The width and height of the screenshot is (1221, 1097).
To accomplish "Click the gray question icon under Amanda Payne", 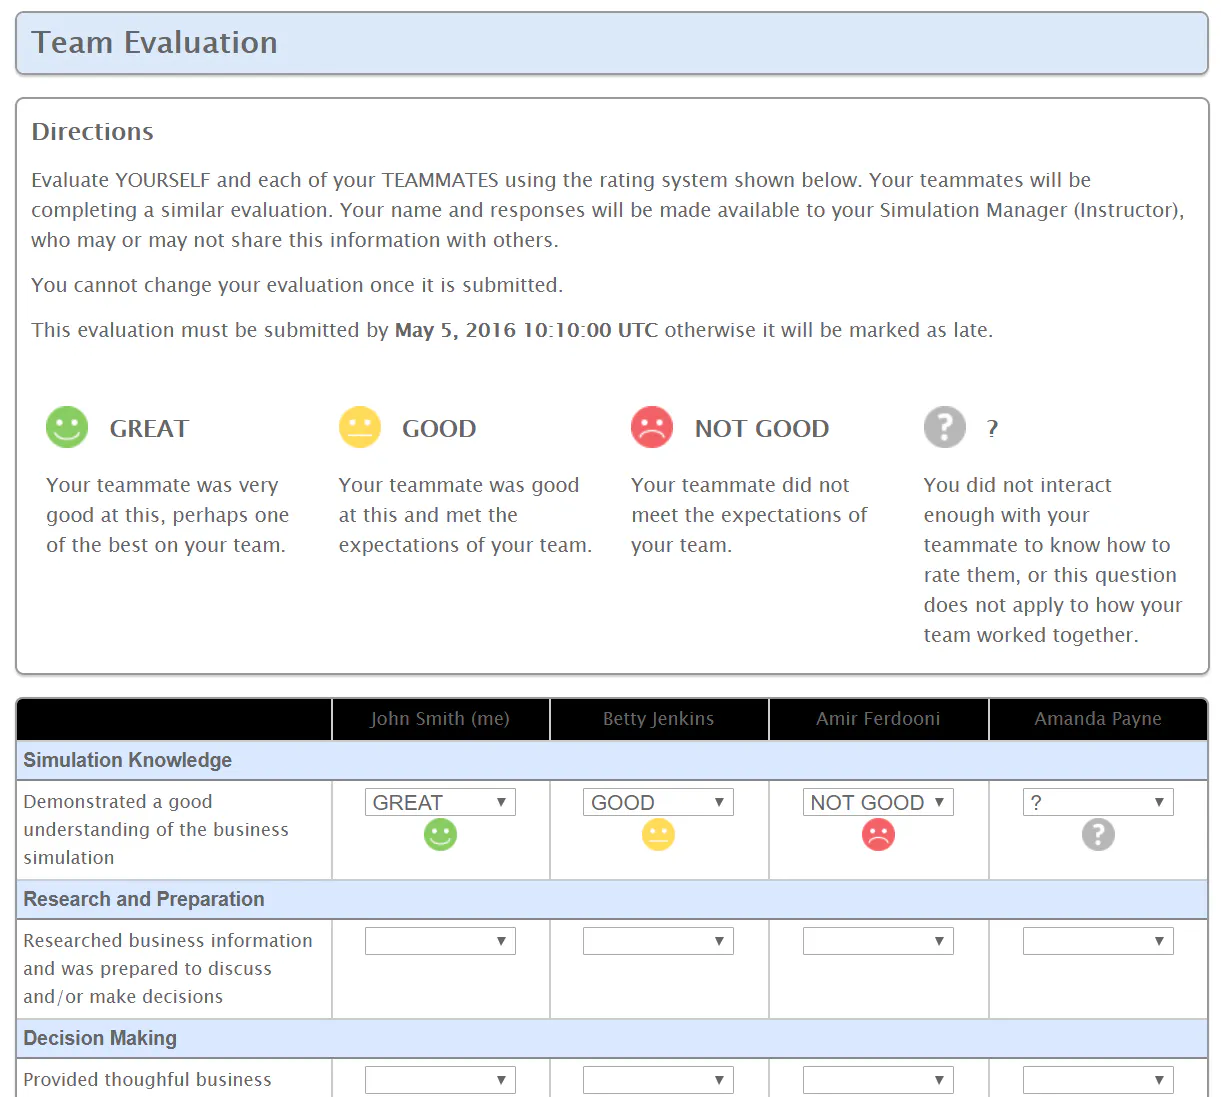I will (1098, 834).
